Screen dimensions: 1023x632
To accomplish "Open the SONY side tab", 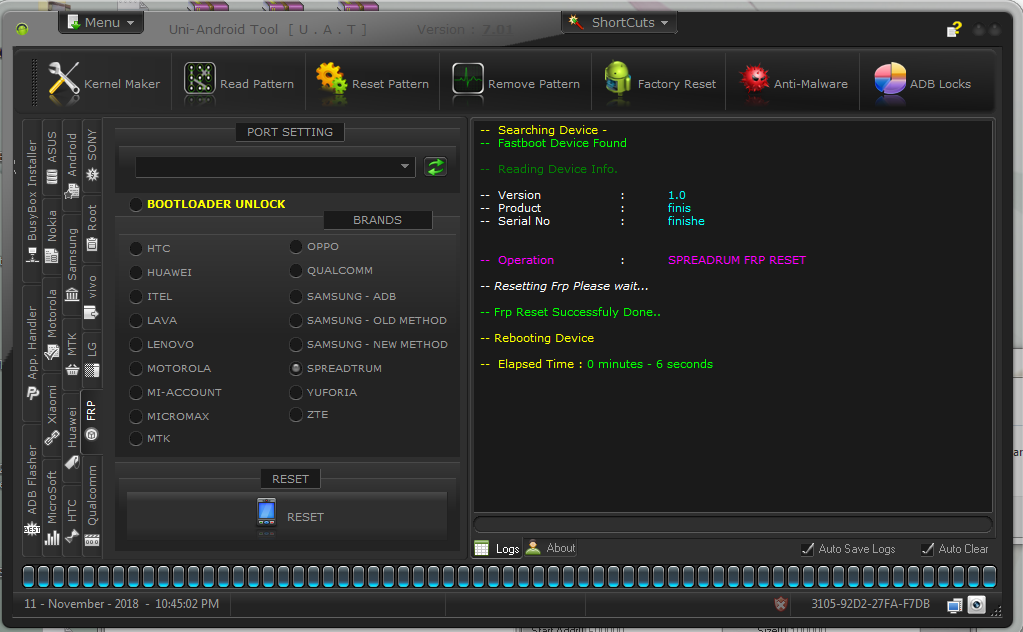I will (x=92, y=155).
